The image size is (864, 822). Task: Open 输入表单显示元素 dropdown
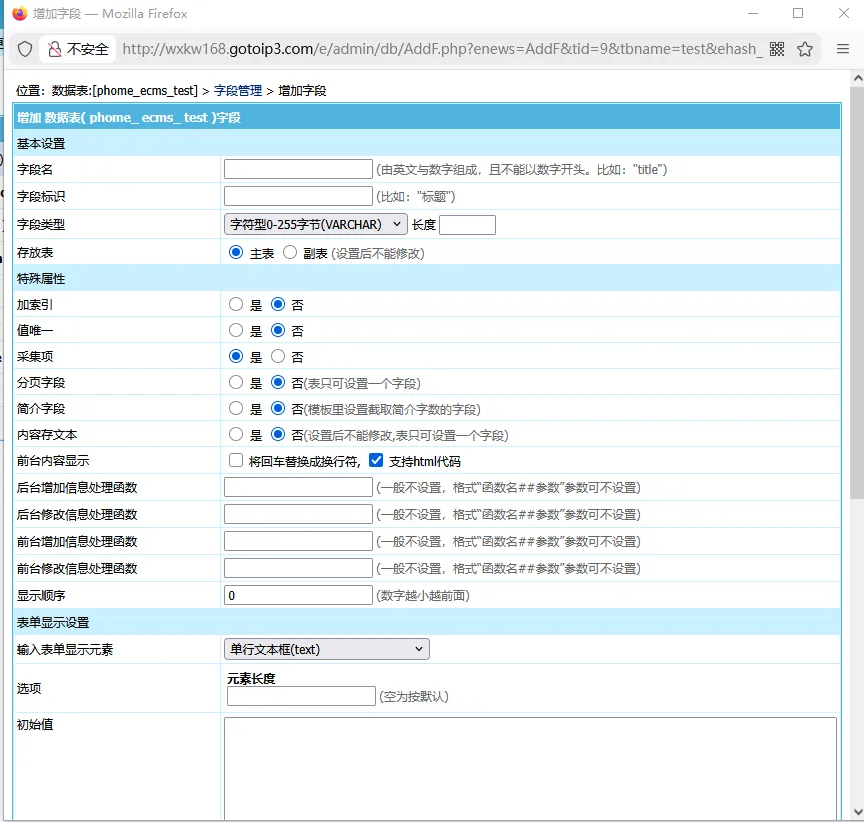[327, 649]
